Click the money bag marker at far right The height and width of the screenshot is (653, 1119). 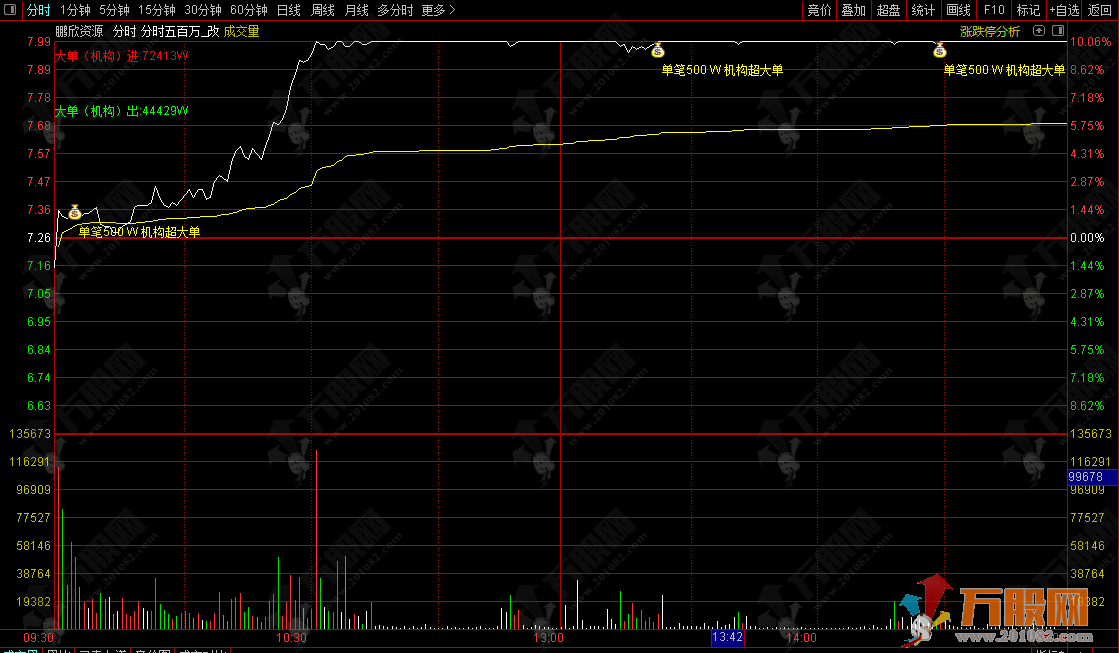click(x=939, y=50)
